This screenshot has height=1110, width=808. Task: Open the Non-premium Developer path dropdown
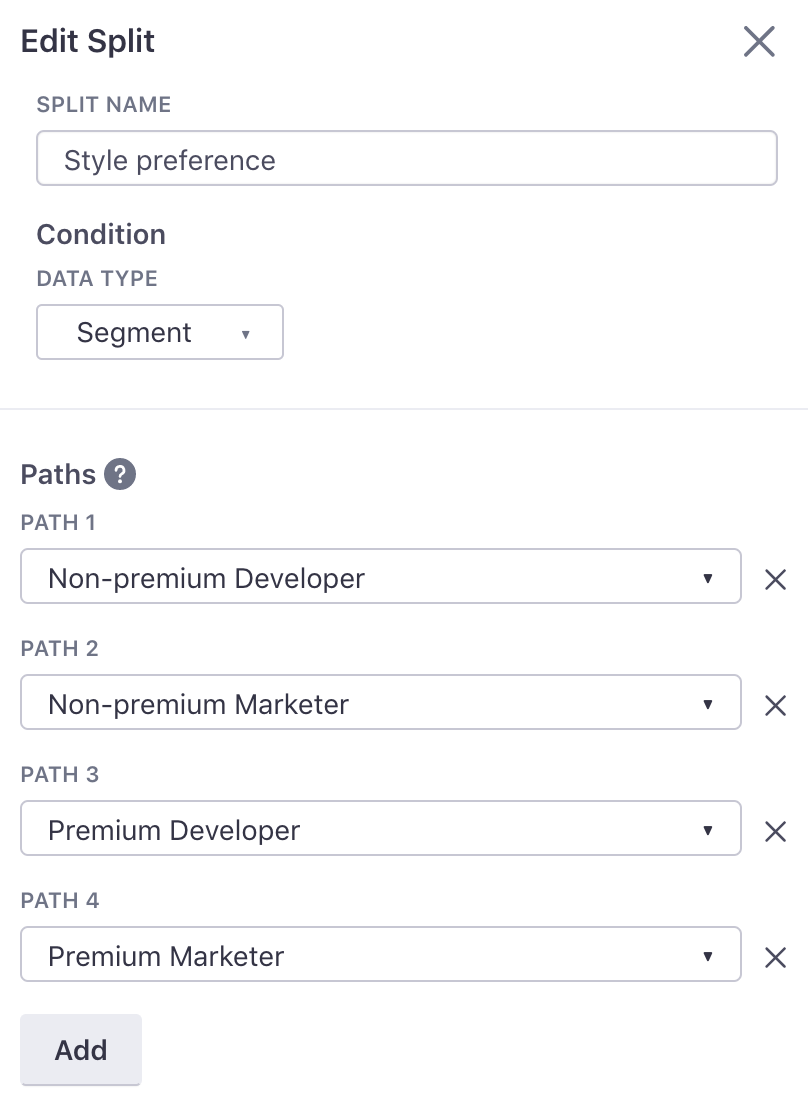381,576
